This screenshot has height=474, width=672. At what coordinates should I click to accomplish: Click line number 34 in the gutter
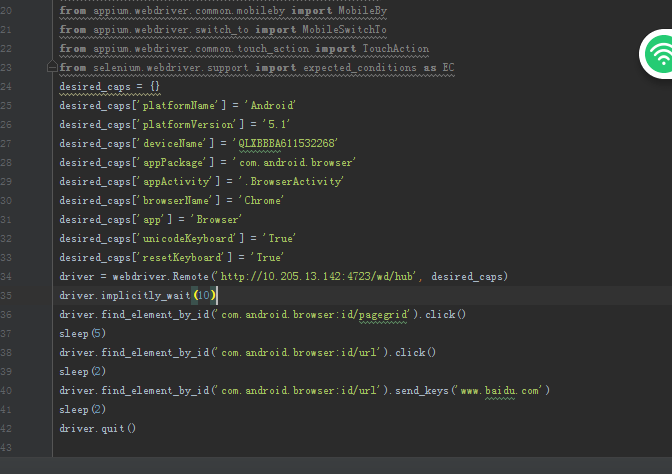point(6,276)
